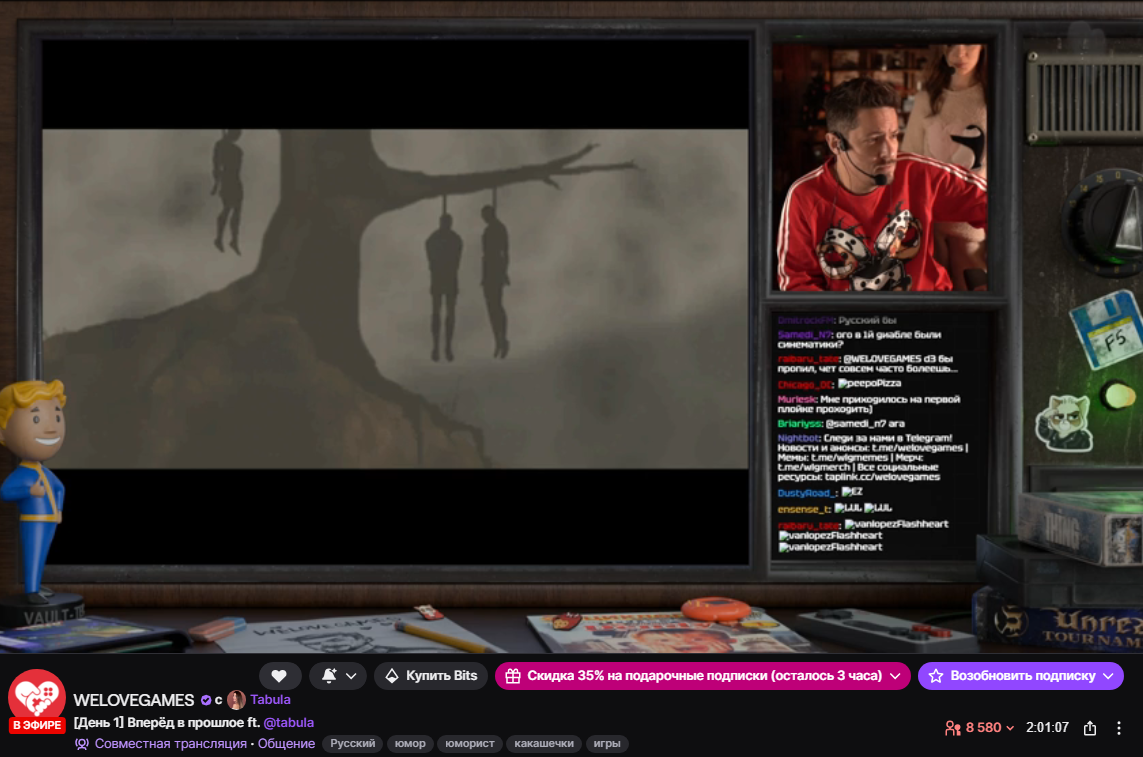The height and width of the screenshot is (757, 1143).
Task: Click the @tabula mention in title
Action: point(289,723)
